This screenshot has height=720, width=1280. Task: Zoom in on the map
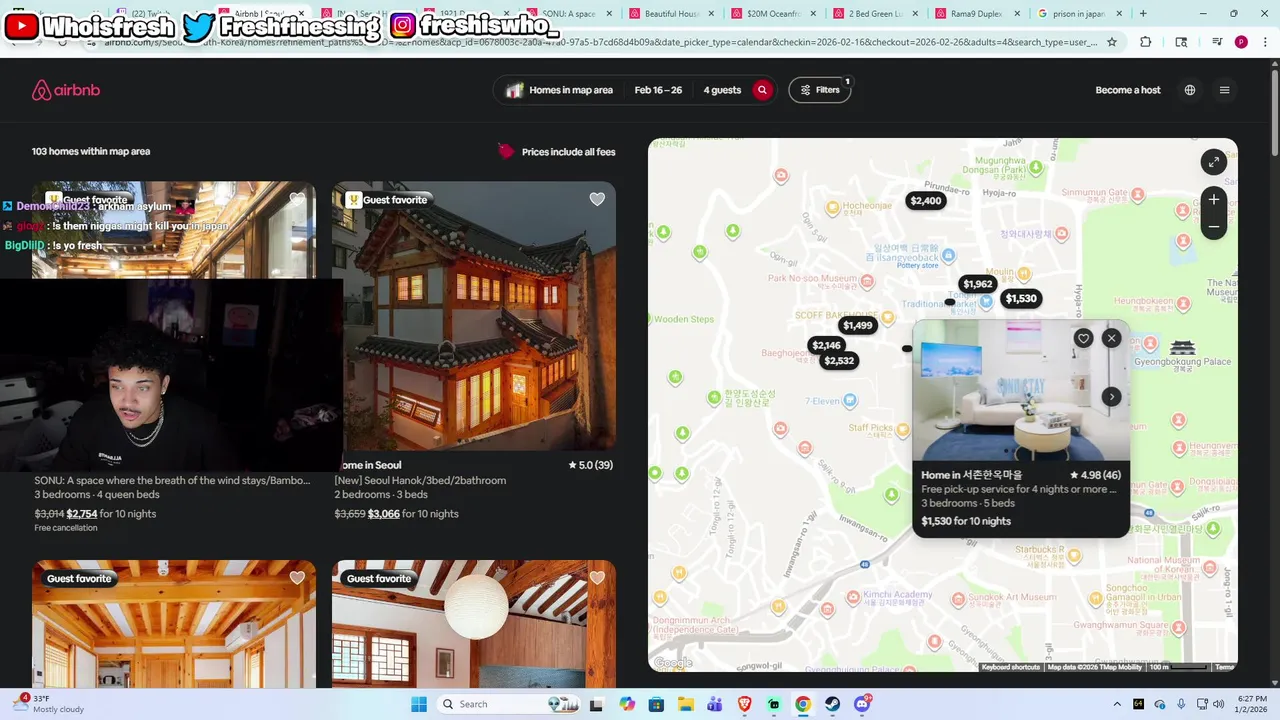[x=1213, y=199]
